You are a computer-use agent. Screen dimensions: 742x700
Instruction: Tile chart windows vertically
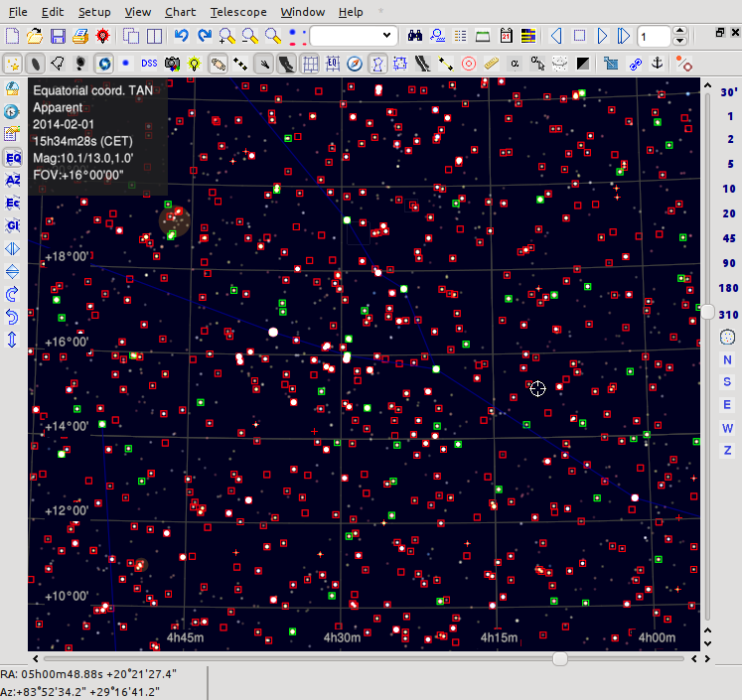coord(154,36)
